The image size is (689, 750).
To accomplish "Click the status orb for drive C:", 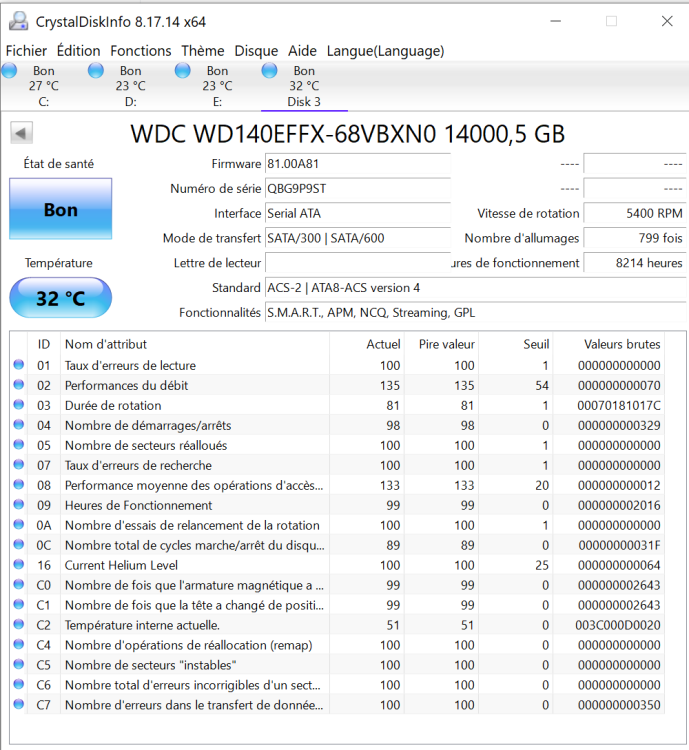I will tap(10, 70).
